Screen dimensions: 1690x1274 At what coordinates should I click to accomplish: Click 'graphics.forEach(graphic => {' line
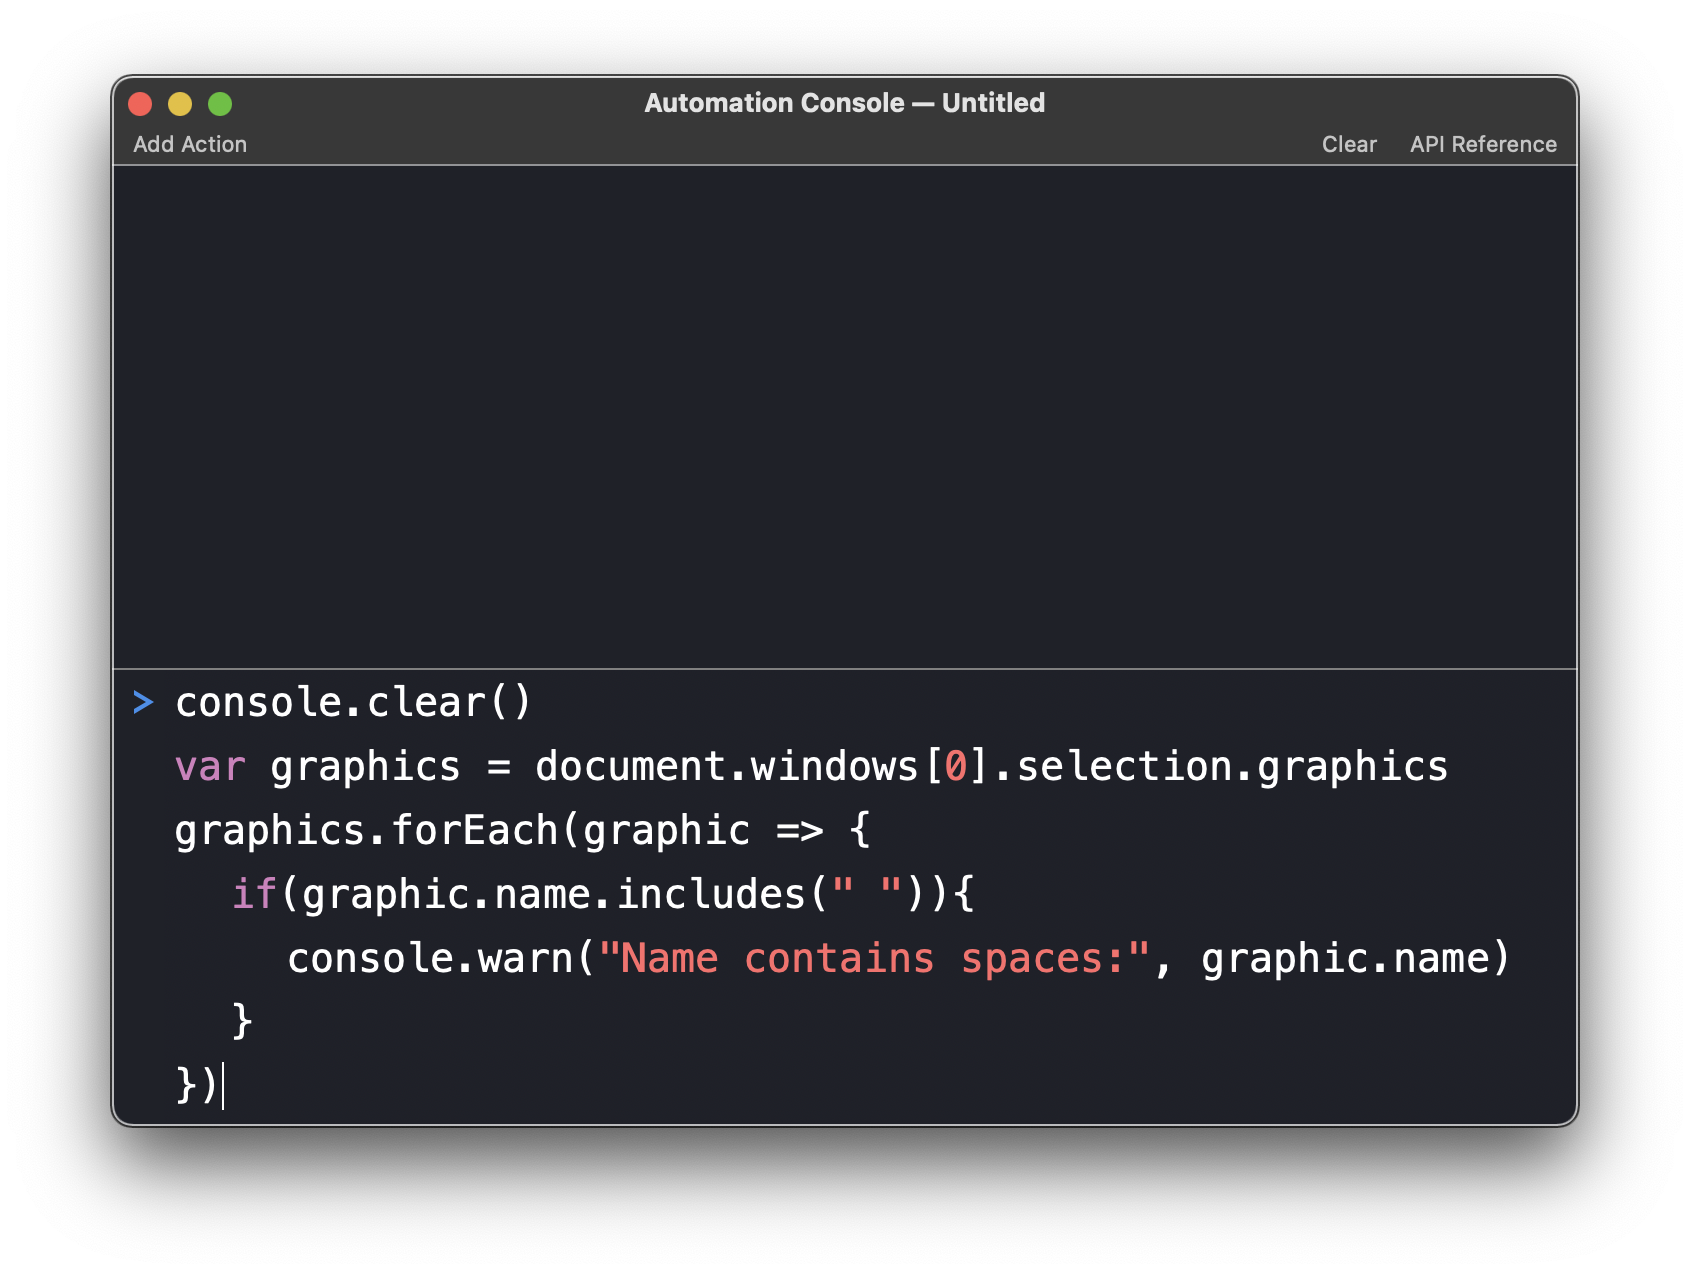[523, 831]
